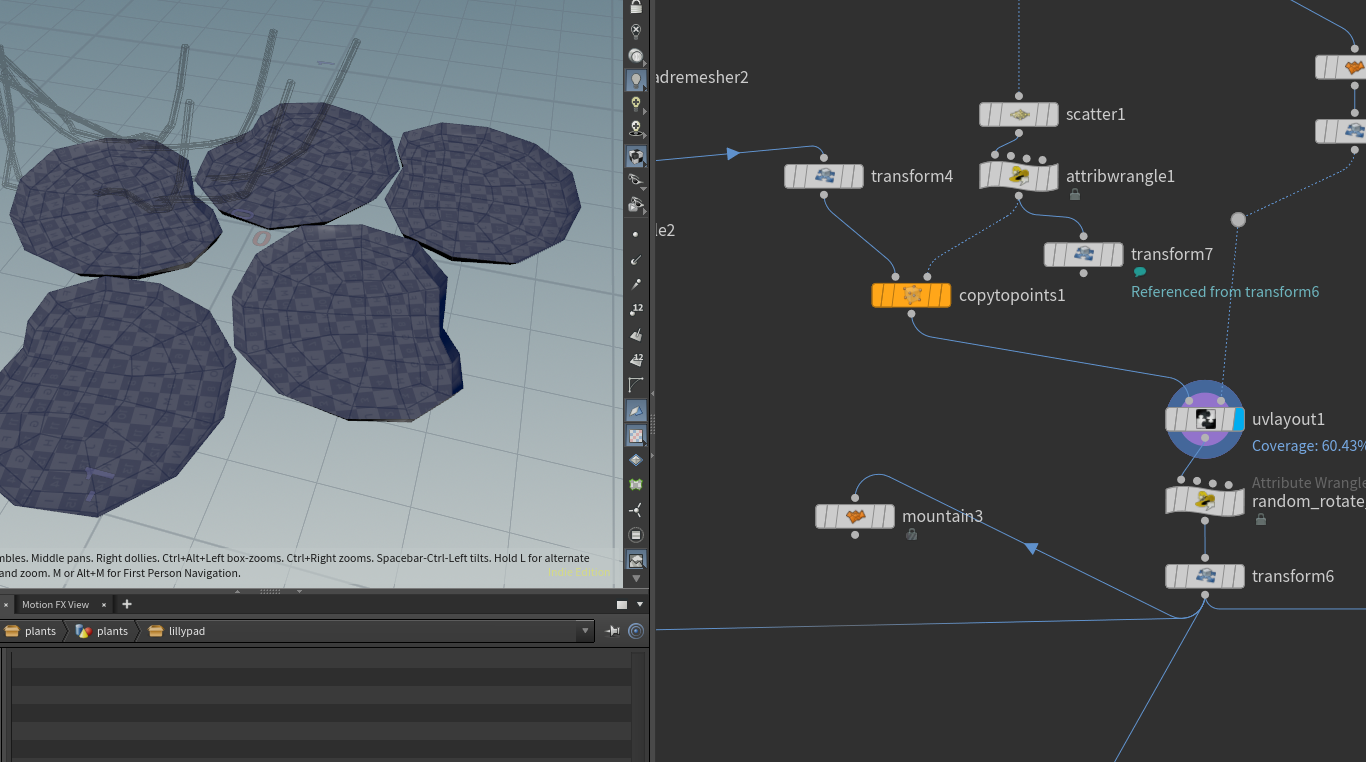
Task: Click the lock icon under attribwrangle1
Action: click(1075, 195)
